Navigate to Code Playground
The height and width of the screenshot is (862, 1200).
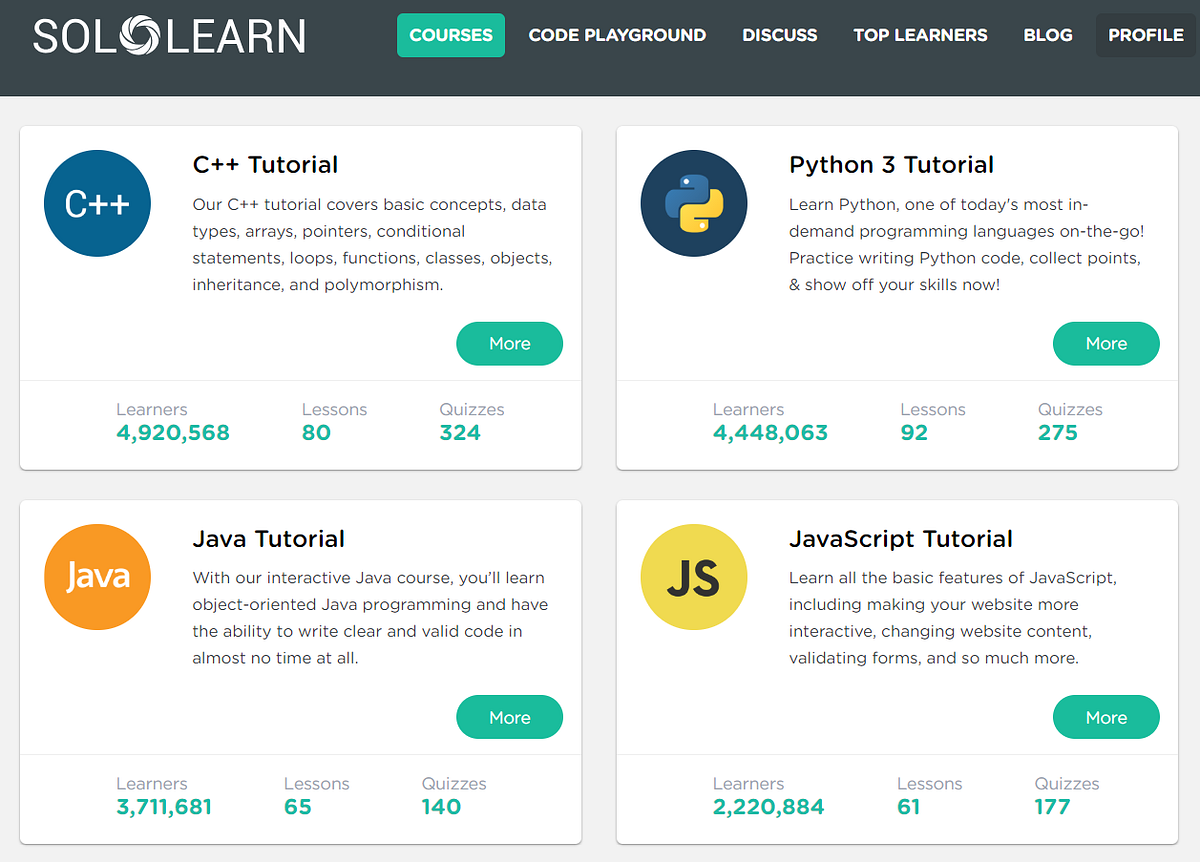coord(617,35)
